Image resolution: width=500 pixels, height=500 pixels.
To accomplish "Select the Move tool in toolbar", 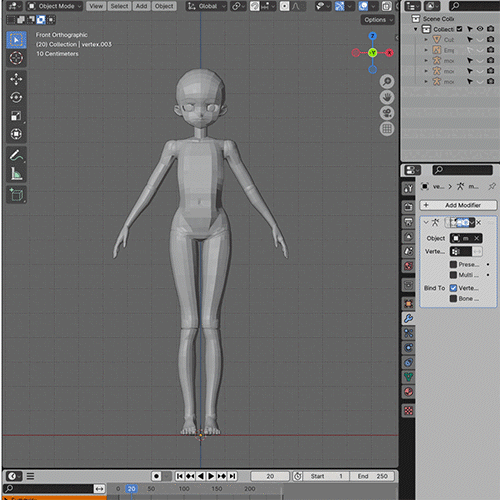I will pos(16,79).
